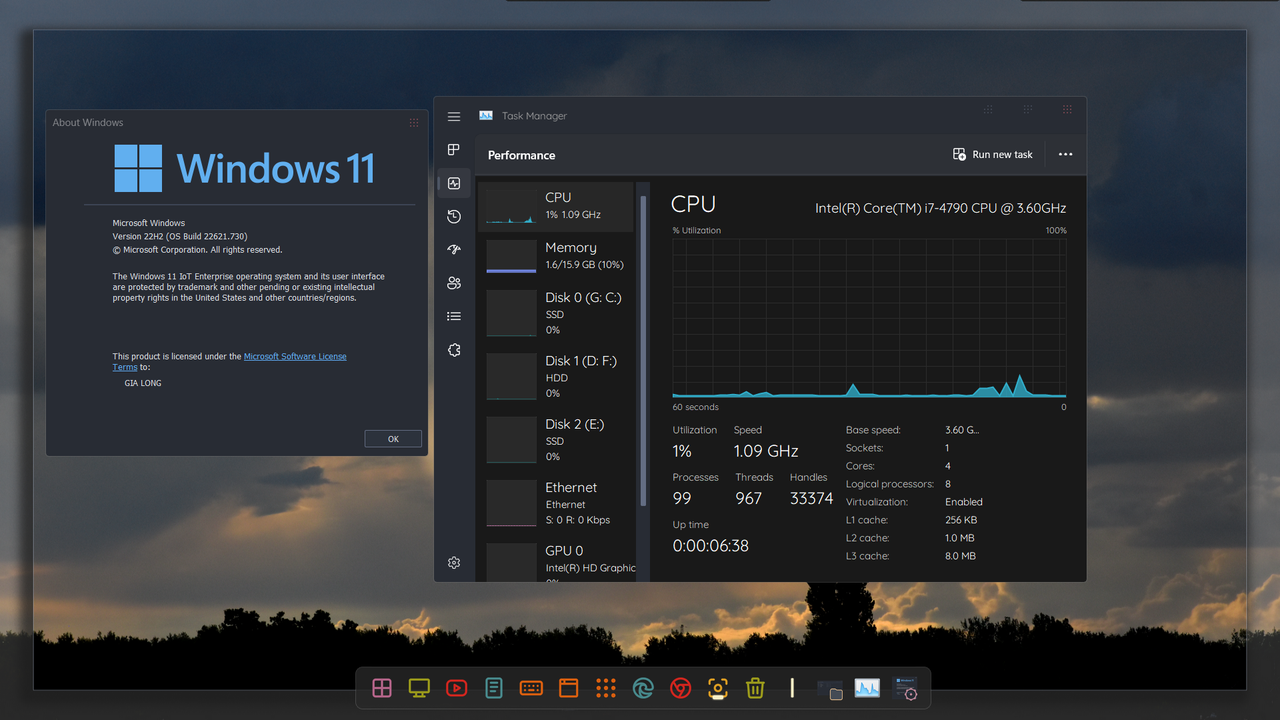Open the Services view in Task Manager
Image resolution: width=1280 pixels, height=720 pixels.
pos(453,350)
